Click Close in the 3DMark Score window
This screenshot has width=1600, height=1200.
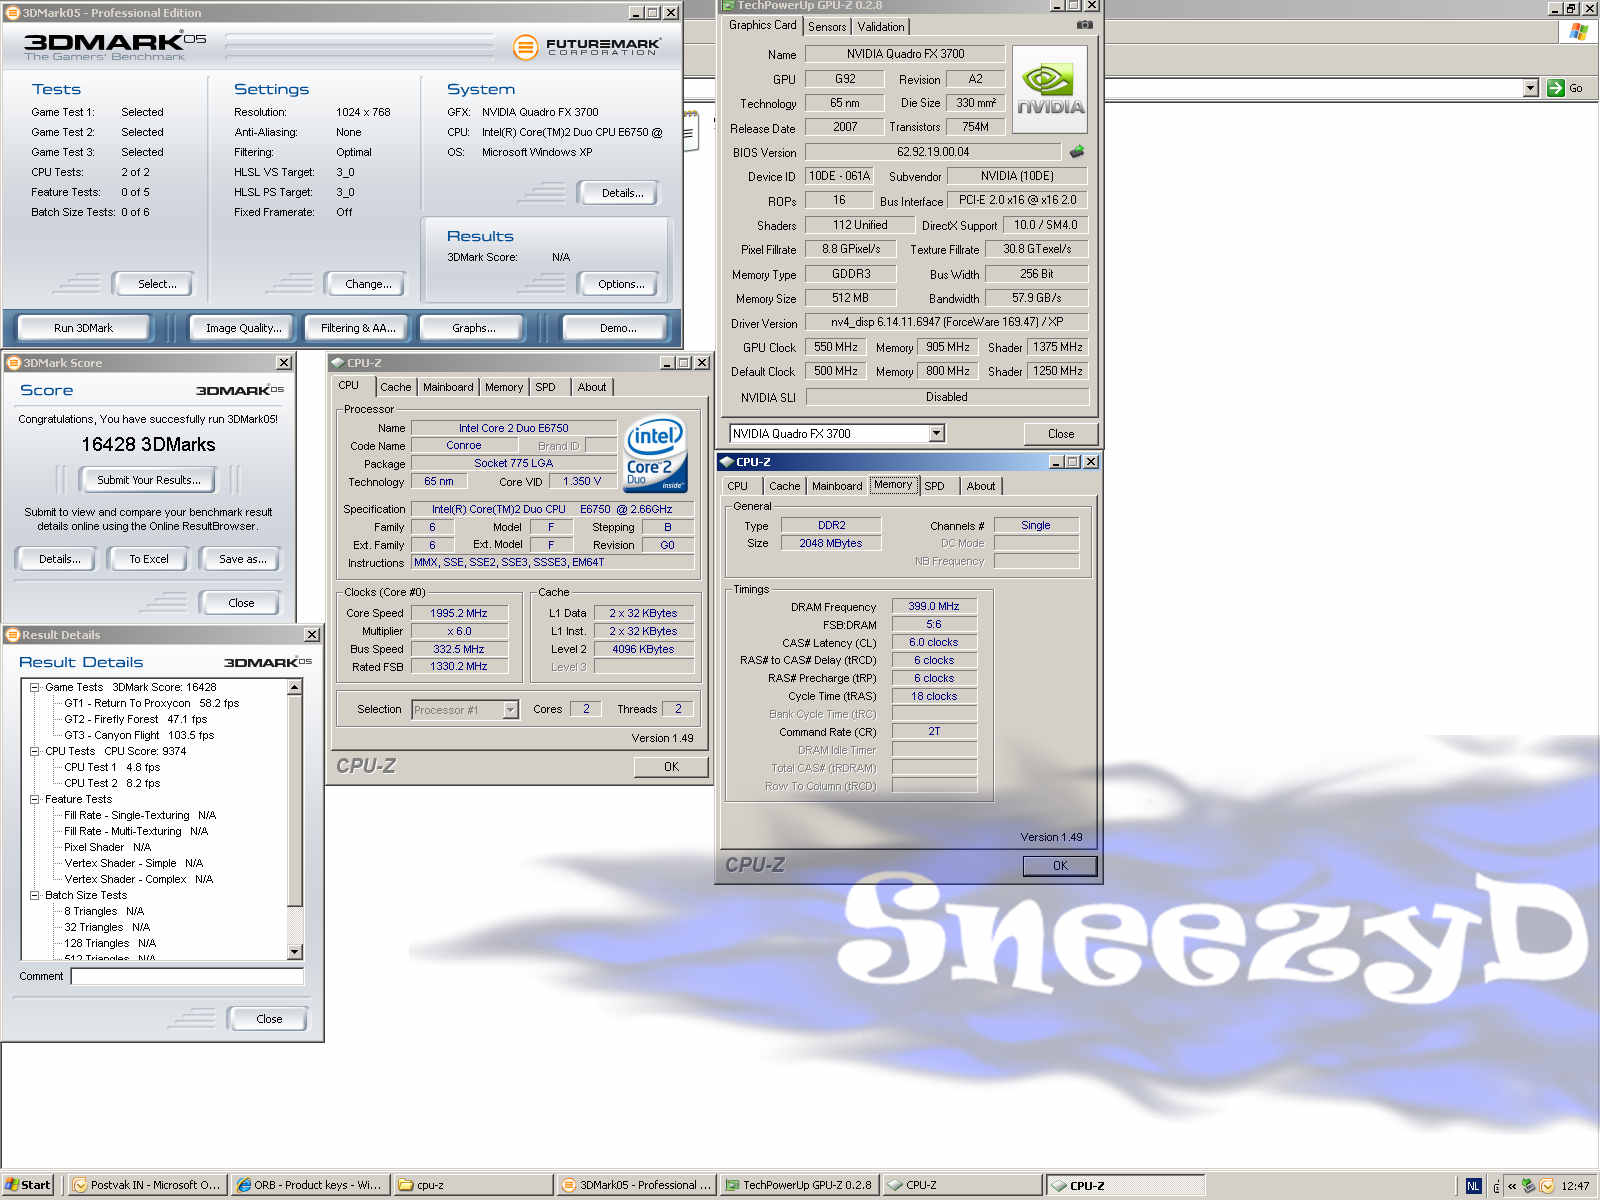(241, 603)
